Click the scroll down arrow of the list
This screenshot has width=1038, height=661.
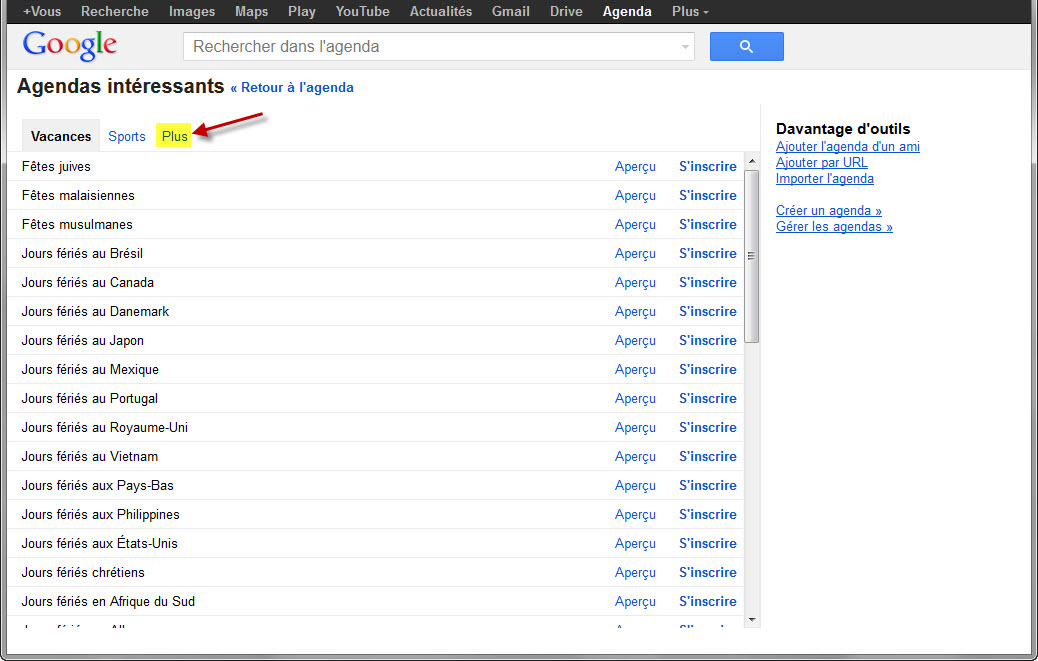[x=751, y=620]
